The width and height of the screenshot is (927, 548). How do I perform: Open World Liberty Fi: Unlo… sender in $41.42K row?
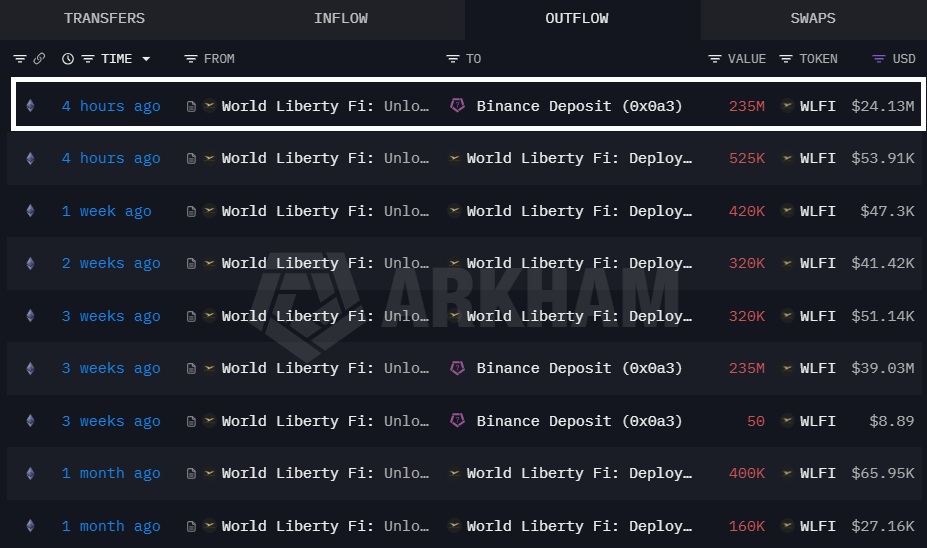(325, 263)
